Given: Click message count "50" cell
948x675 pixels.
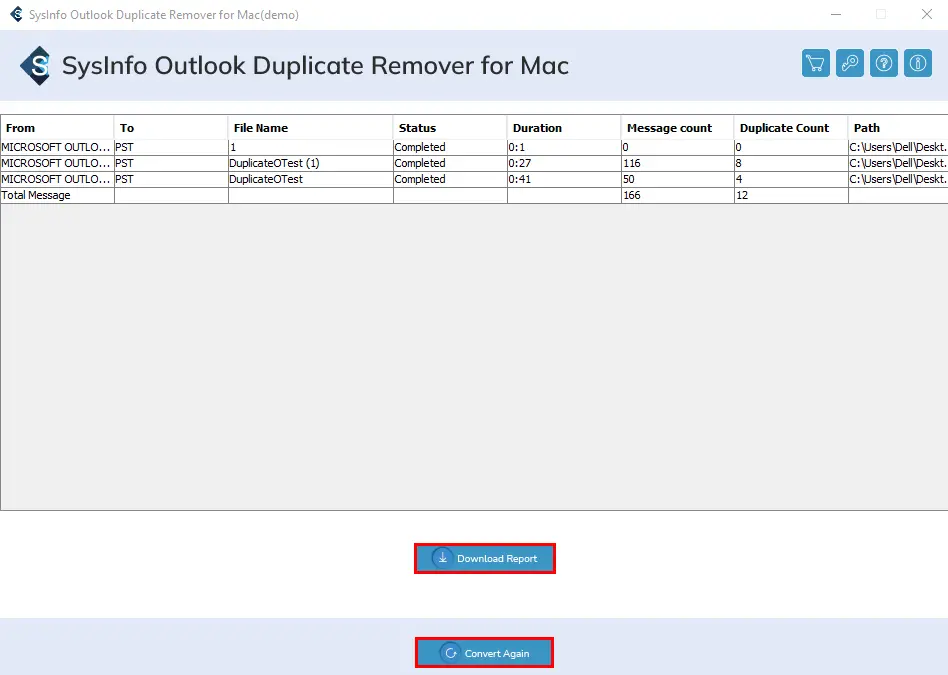Looking at the screenshot, I should (x=678, y=179).
